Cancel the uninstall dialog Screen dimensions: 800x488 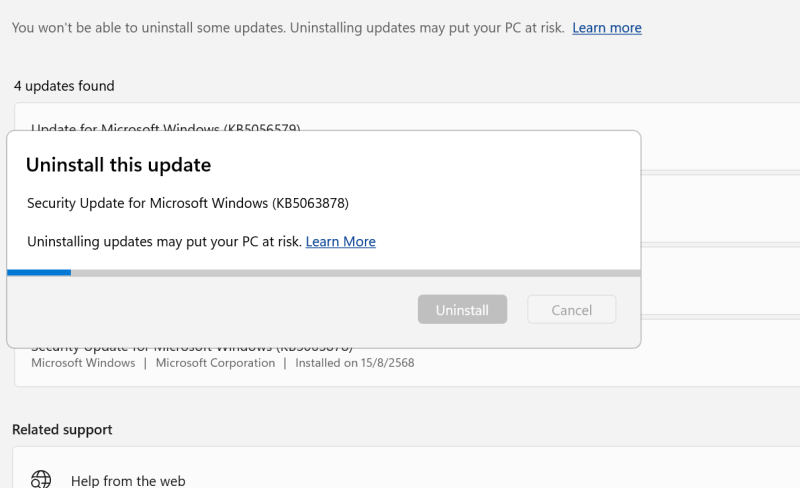571,309
